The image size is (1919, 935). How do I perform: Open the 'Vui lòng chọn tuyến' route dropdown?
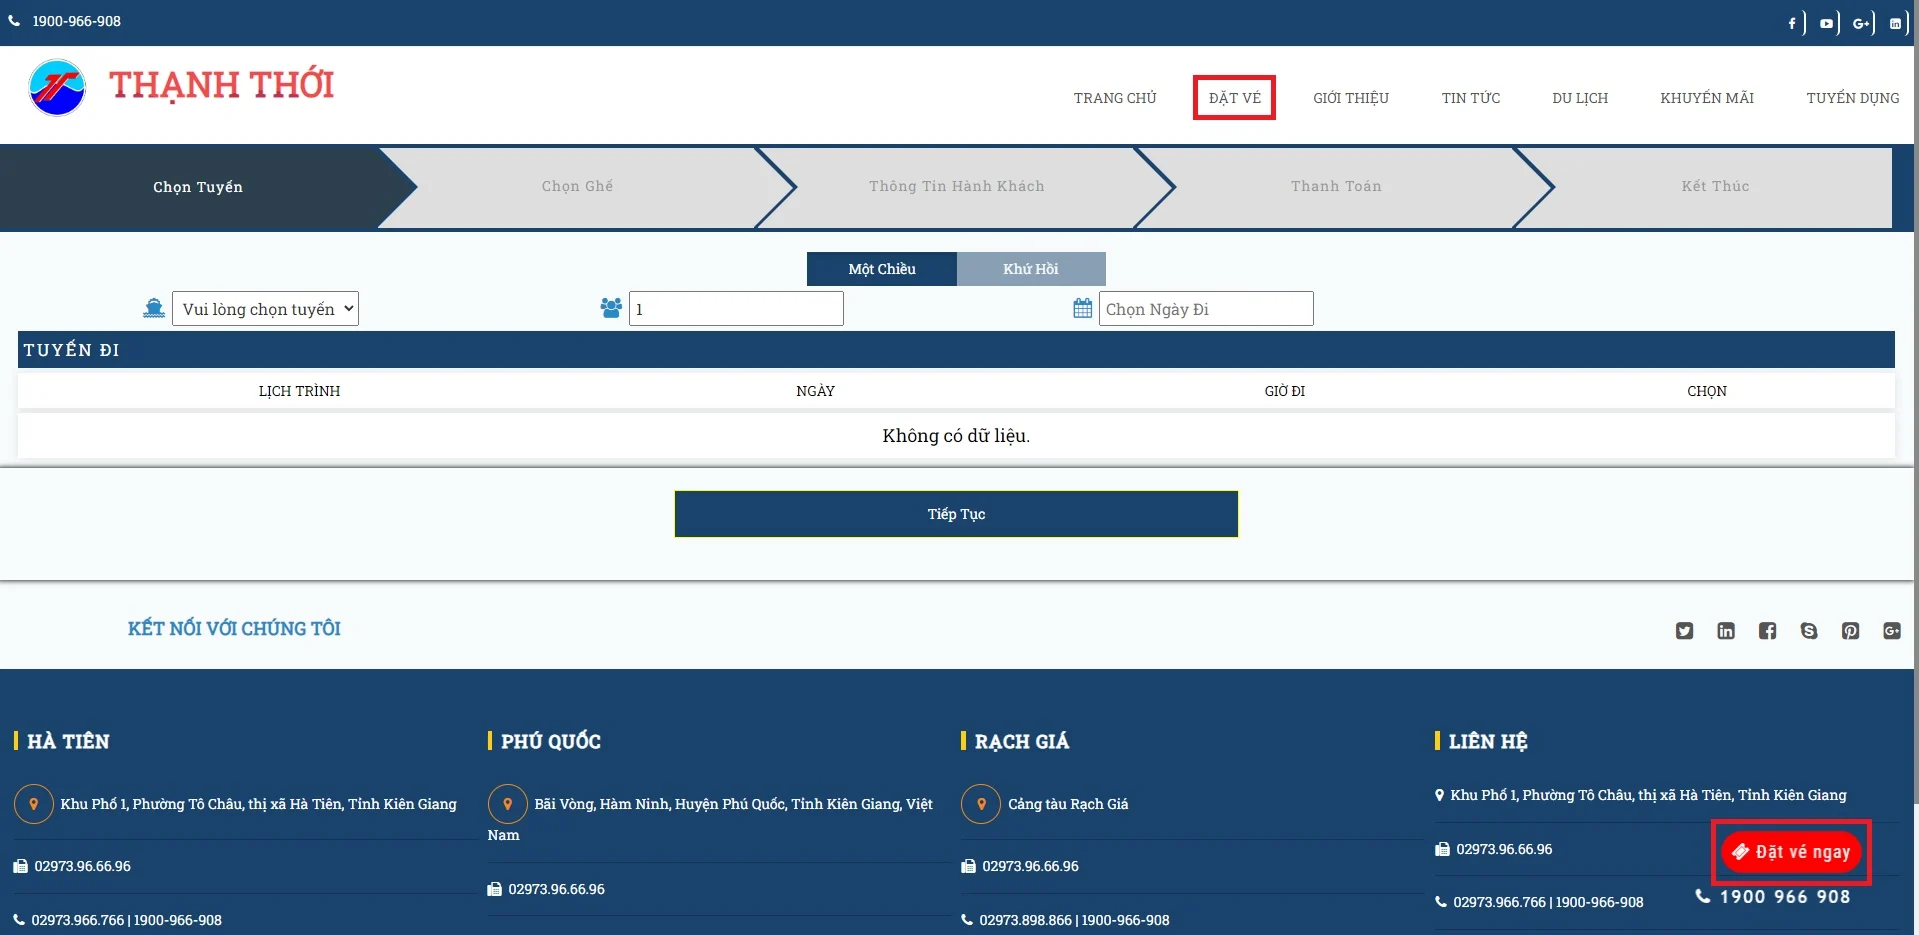(265, 309)
